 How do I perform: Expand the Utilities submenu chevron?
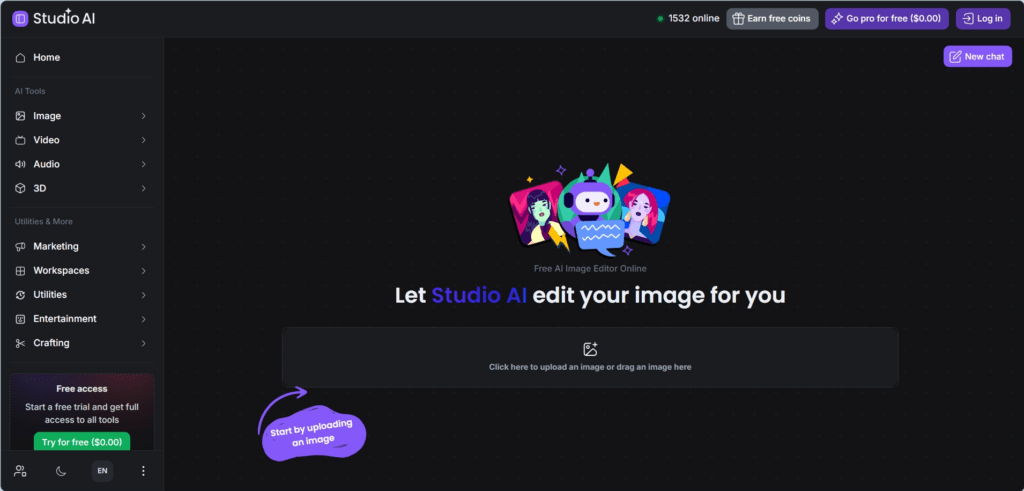(x=144, y=294)
